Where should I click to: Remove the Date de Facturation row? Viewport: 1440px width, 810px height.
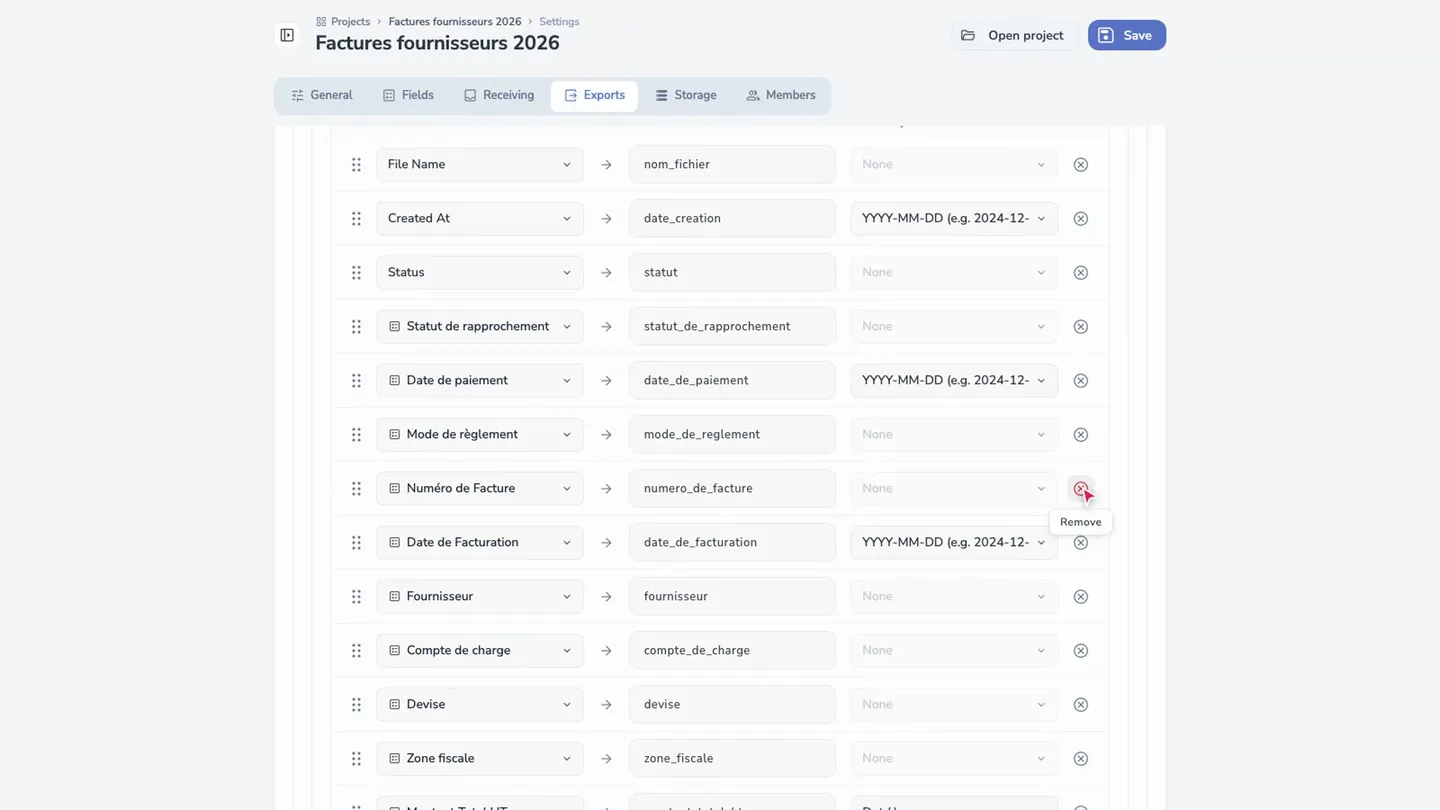click(1080, 542)
